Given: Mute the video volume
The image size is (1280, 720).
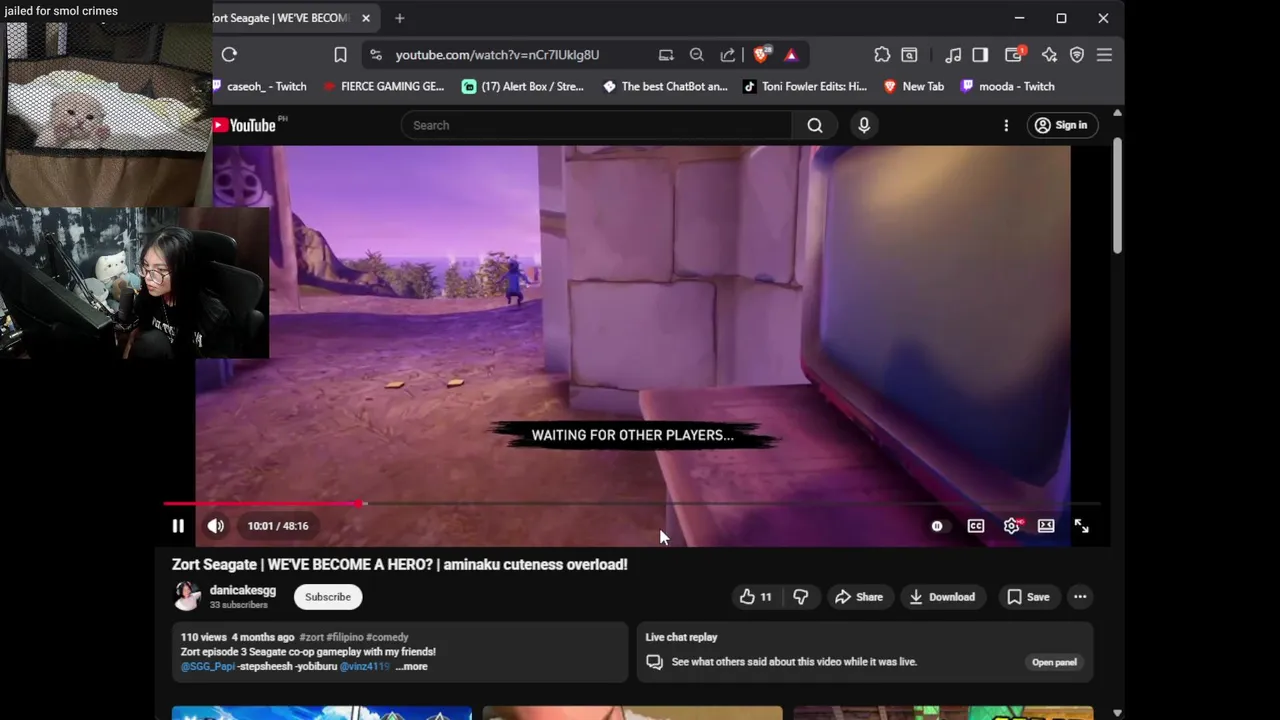Looking at the screenshot, I should click(216, 526).
